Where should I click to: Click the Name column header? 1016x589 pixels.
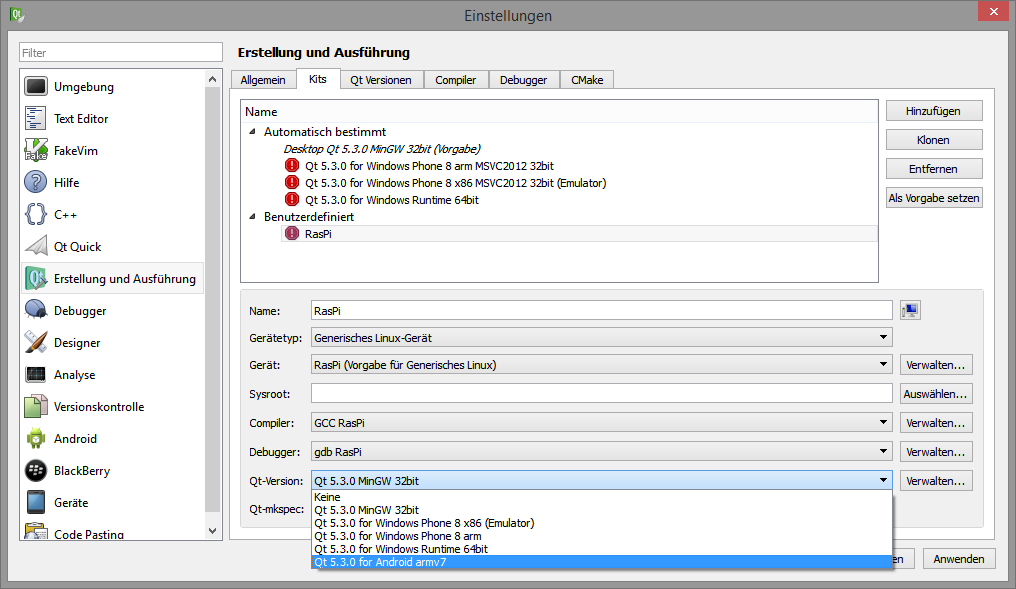pyautogui.click(x=559, y=111)
